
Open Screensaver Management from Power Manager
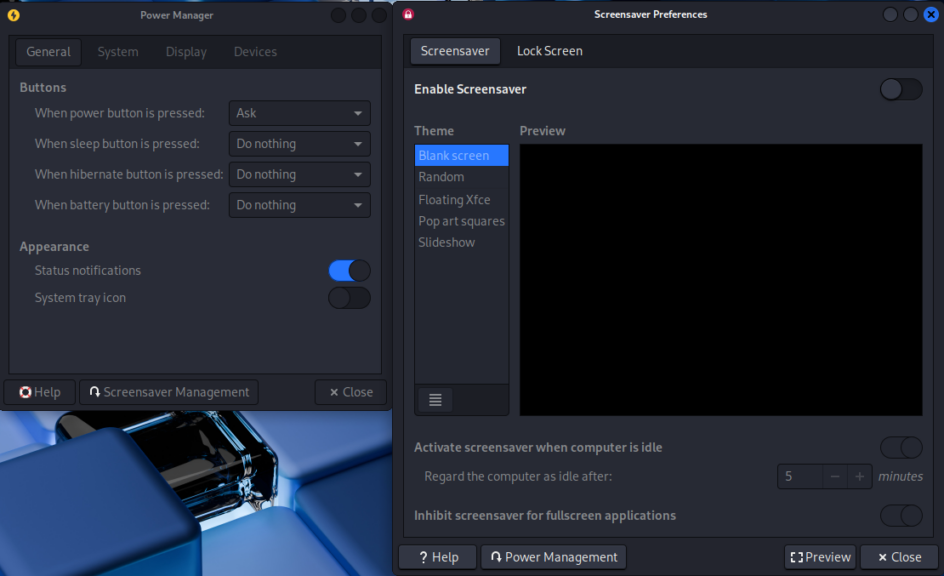168,392
